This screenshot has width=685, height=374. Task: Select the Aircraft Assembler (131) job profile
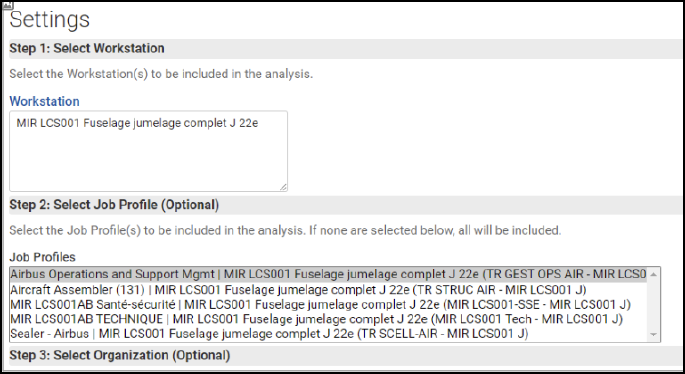pos(328,290)
